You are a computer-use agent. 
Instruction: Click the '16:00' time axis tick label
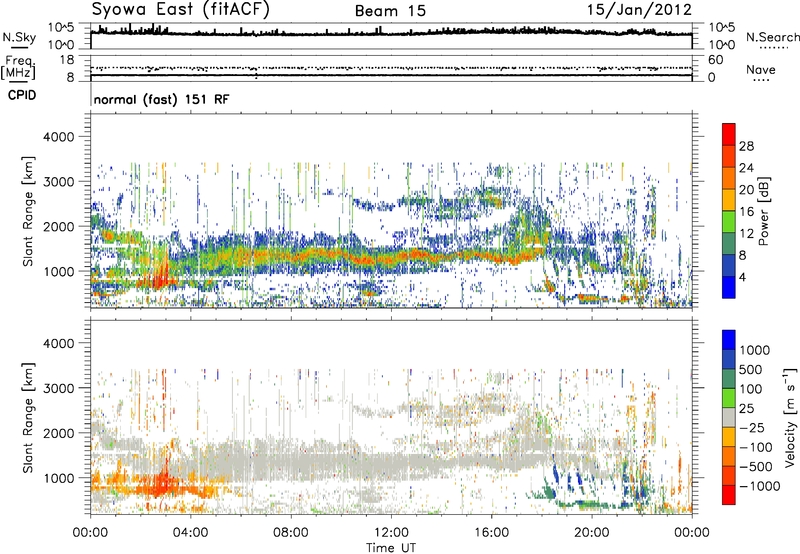[491, 533]
